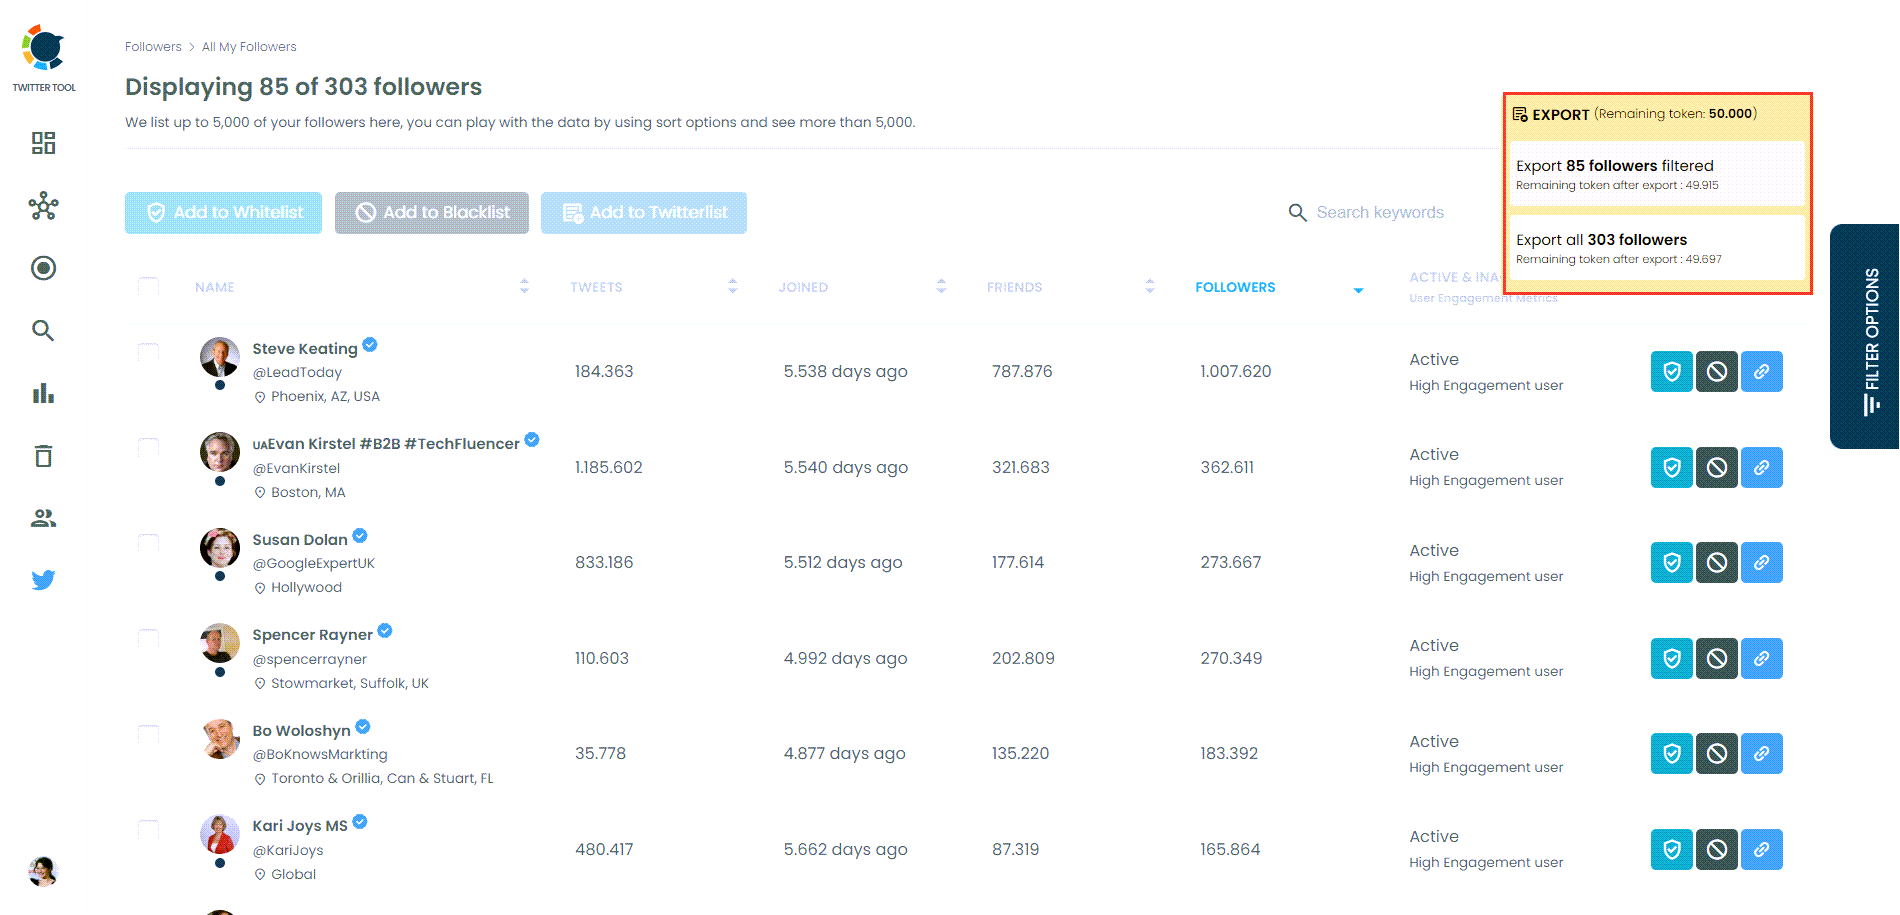Select Kari Joys MS row checkbox
The width and height of the screenshot is (1900, 915).
148,829
